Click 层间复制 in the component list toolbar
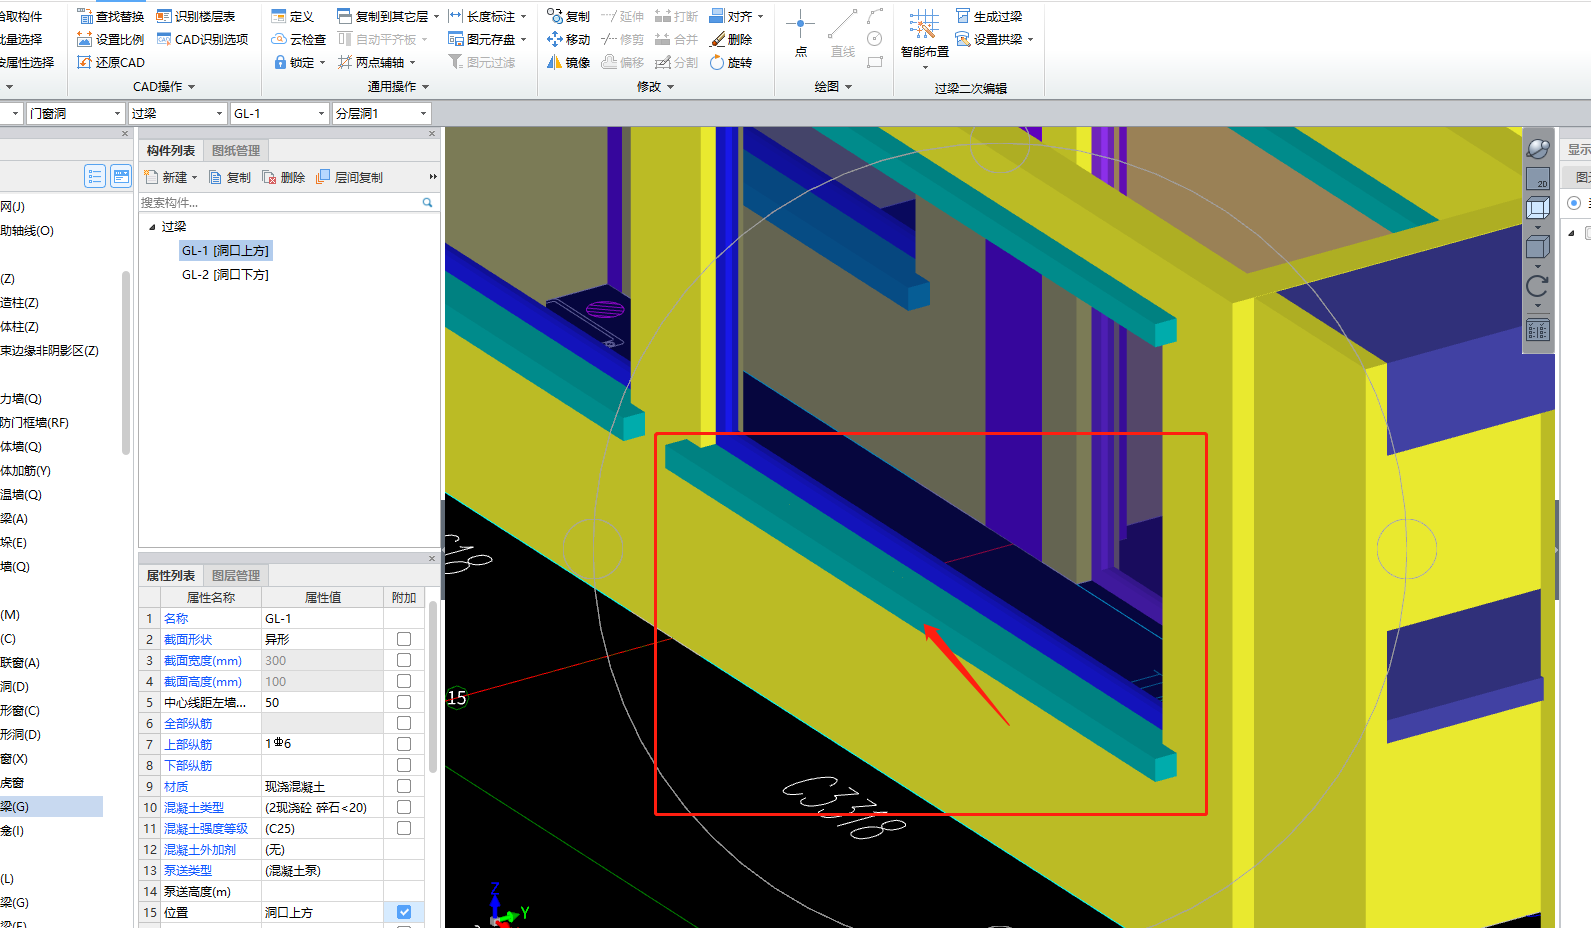Screen dimensions: 1591x928 click(x=349, y=177)
